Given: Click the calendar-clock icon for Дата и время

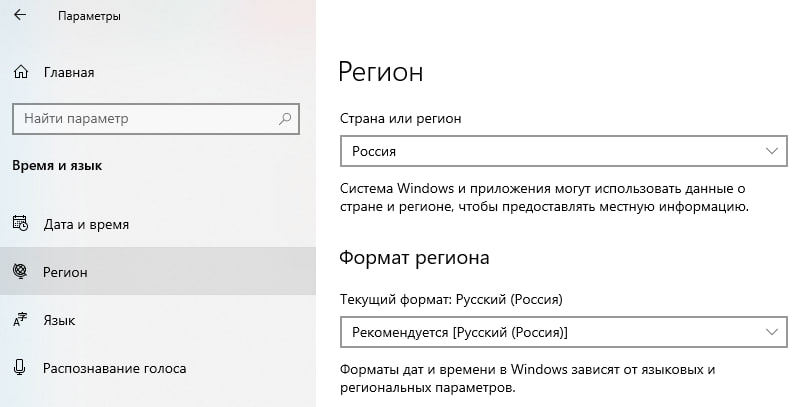Looking at the screenshot, I should pyautogui.click(x=21, y=224).
